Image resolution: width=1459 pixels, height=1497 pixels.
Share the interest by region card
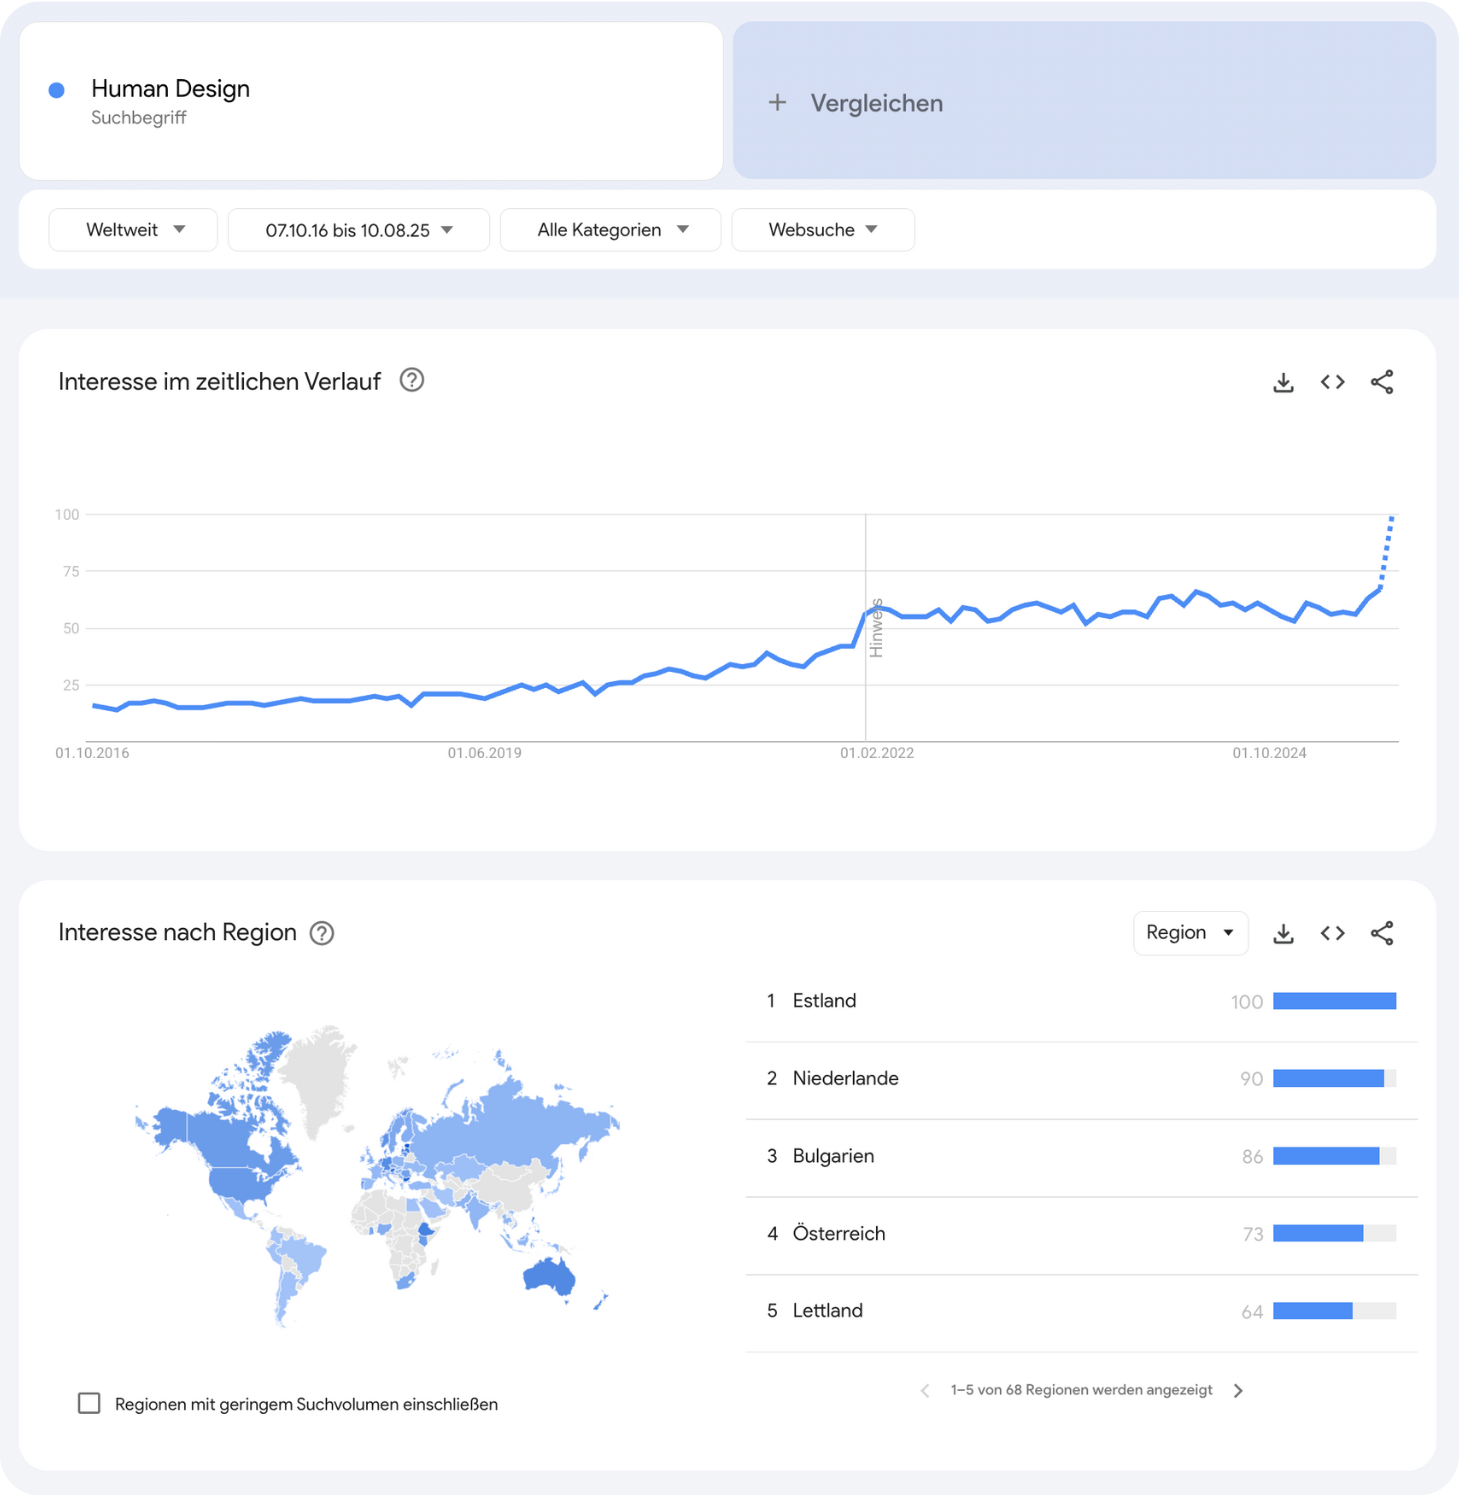[x=1381, y=933]
